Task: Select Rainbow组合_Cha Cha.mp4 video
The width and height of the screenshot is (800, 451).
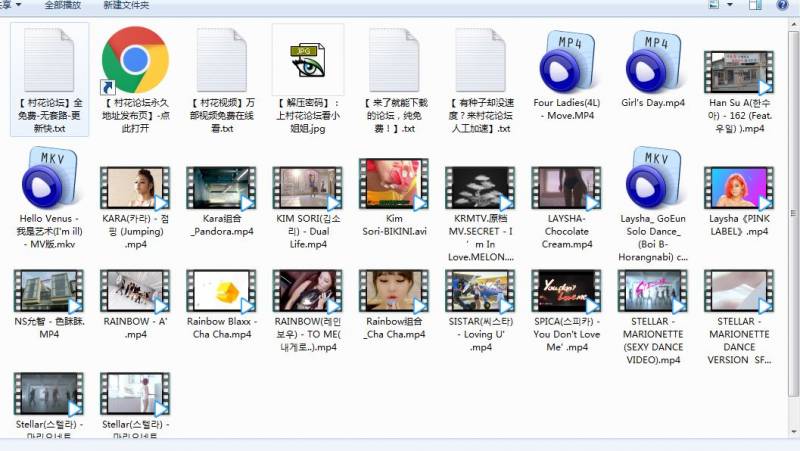Action: (x=394, y=305)
